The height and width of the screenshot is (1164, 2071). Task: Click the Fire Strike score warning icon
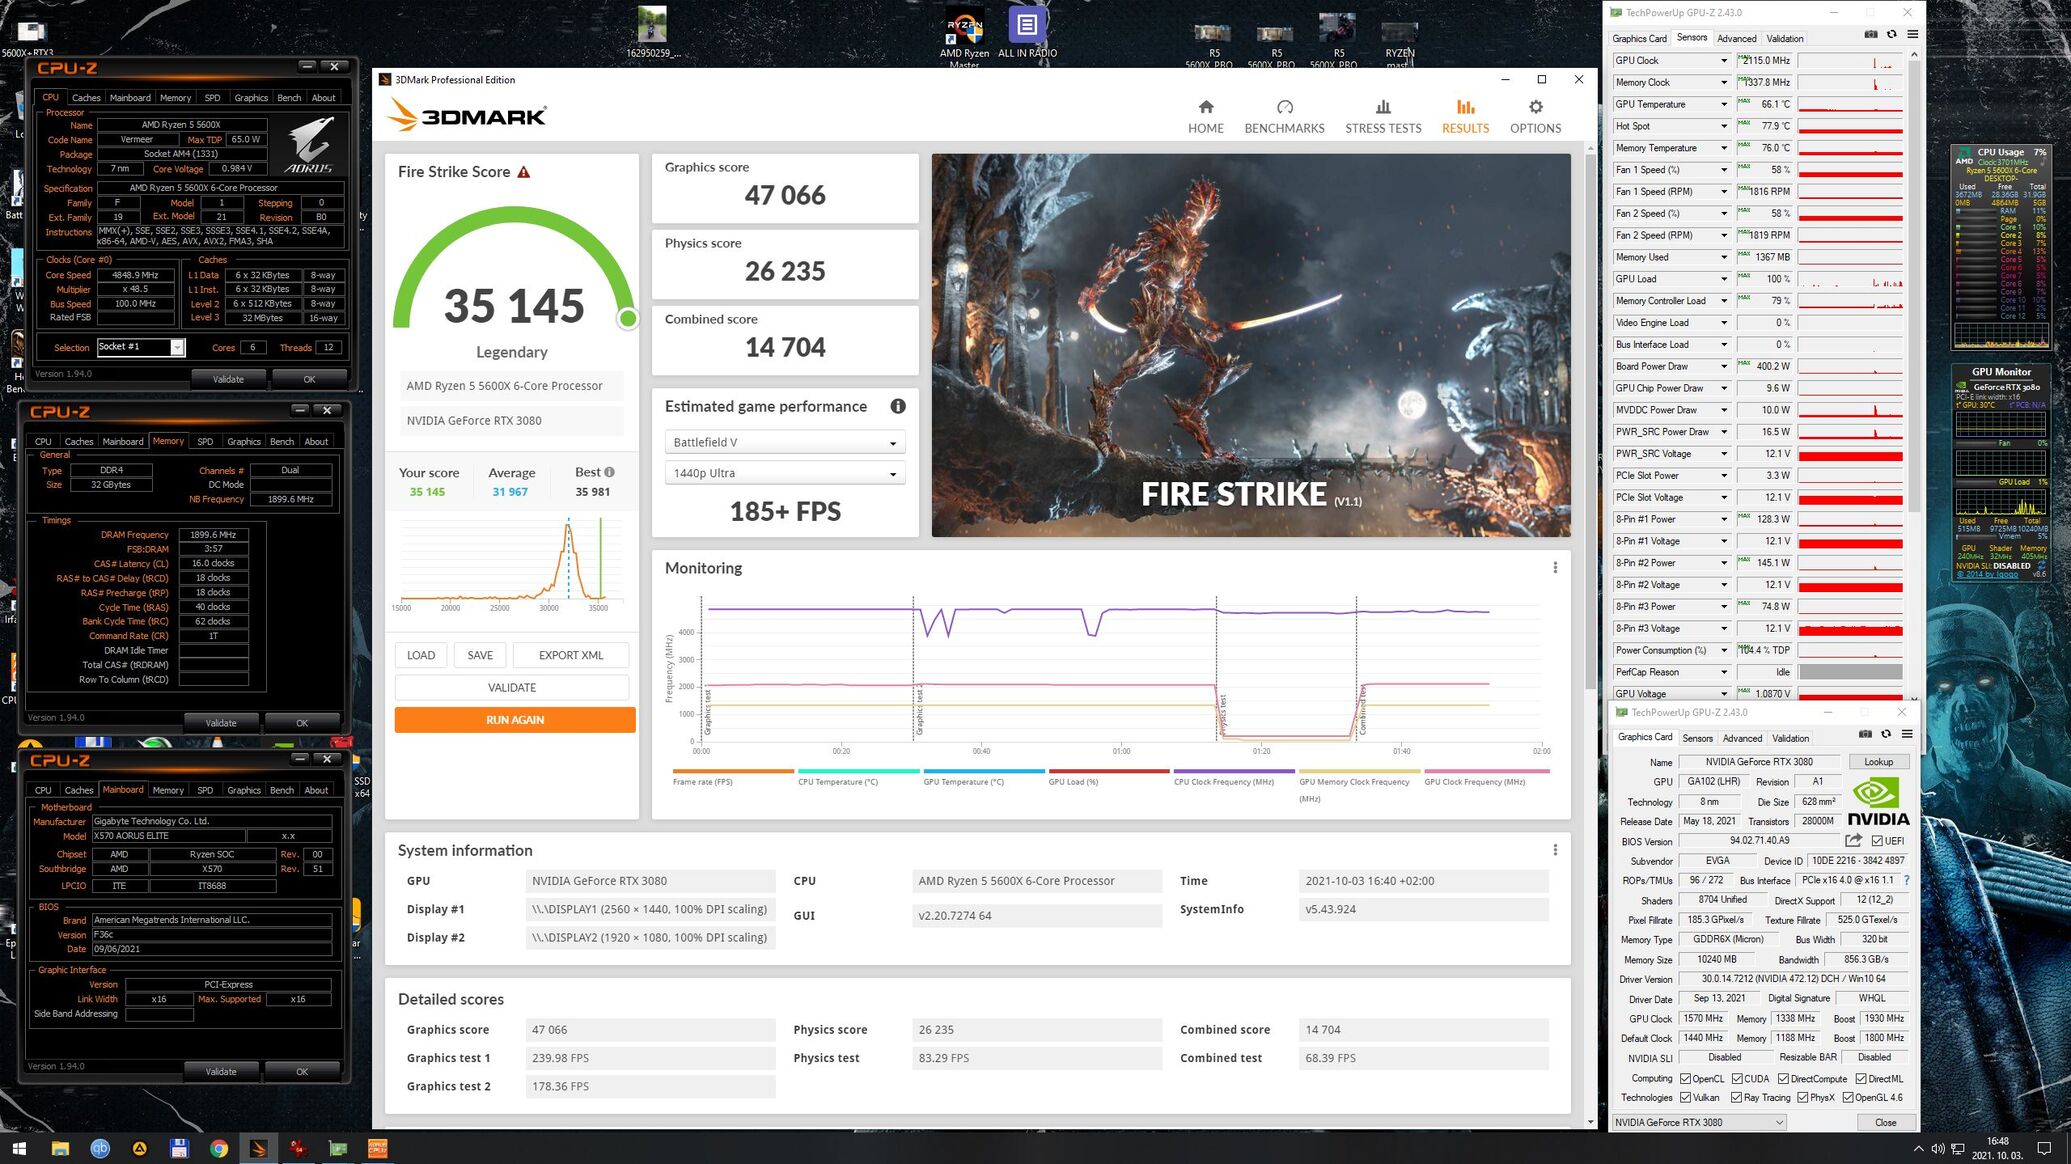pyautogui.click(x=523, y=172)
